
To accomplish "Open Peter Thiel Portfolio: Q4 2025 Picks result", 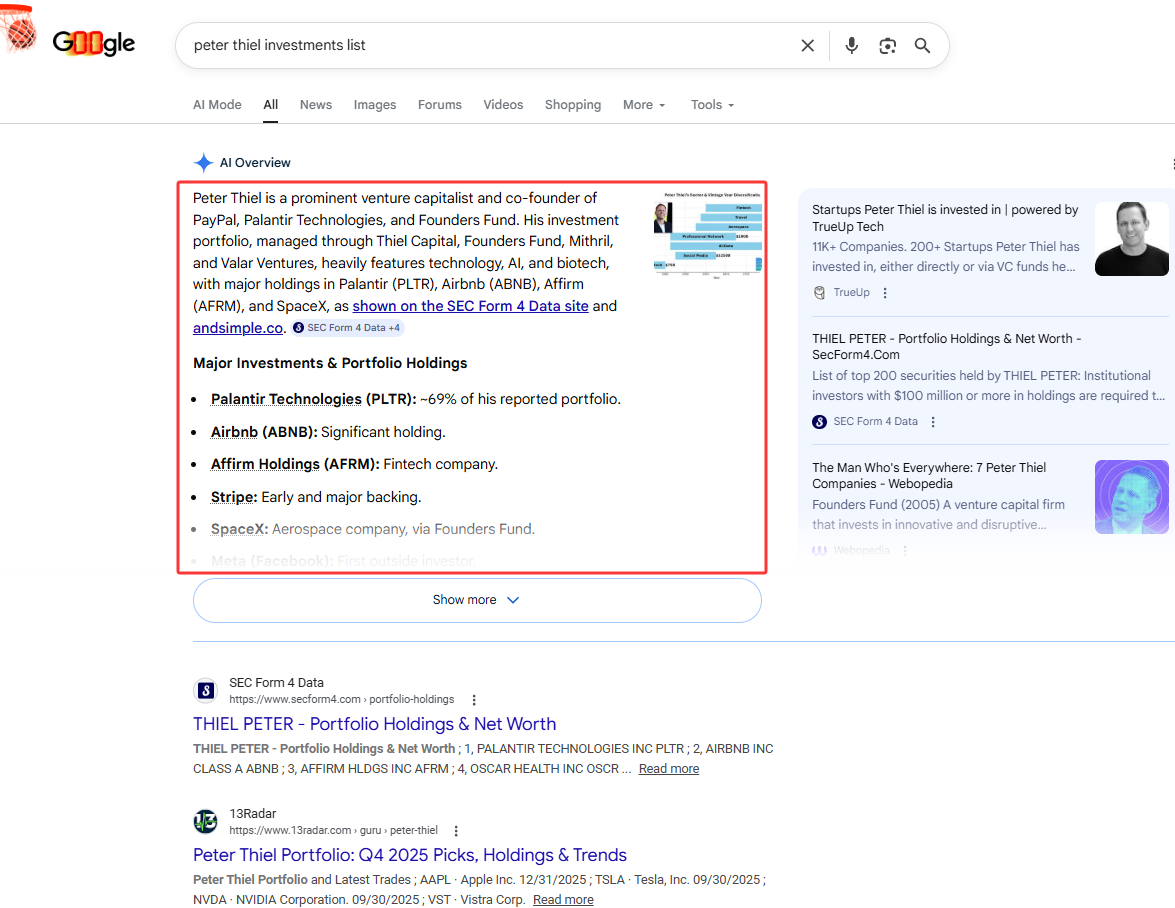I will point(410,855).
